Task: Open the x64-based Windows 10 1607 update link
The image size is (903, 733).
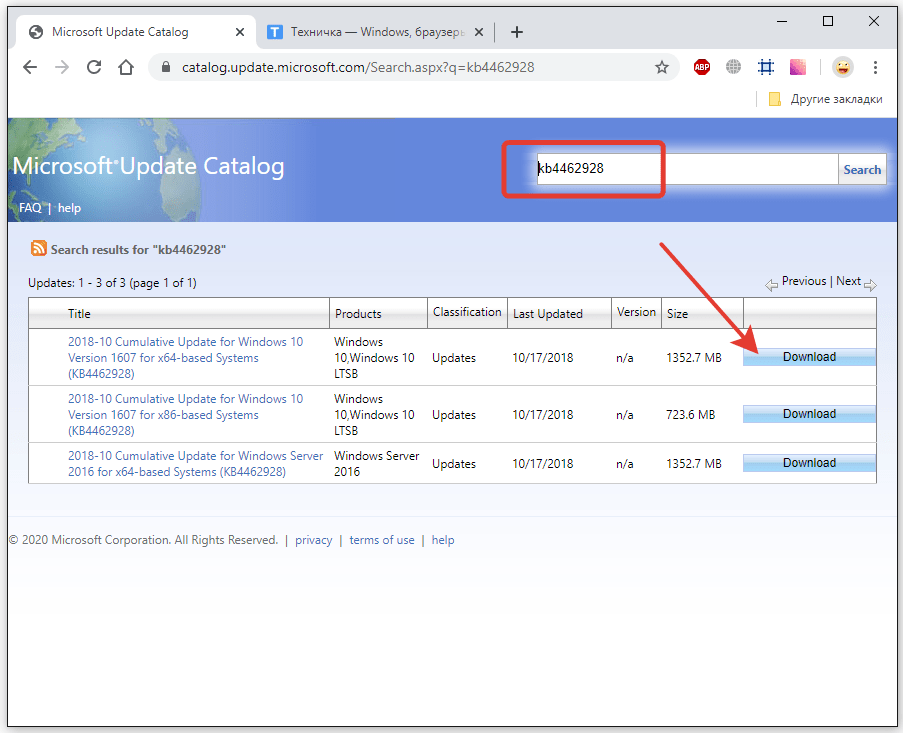Action: [185, 358]
